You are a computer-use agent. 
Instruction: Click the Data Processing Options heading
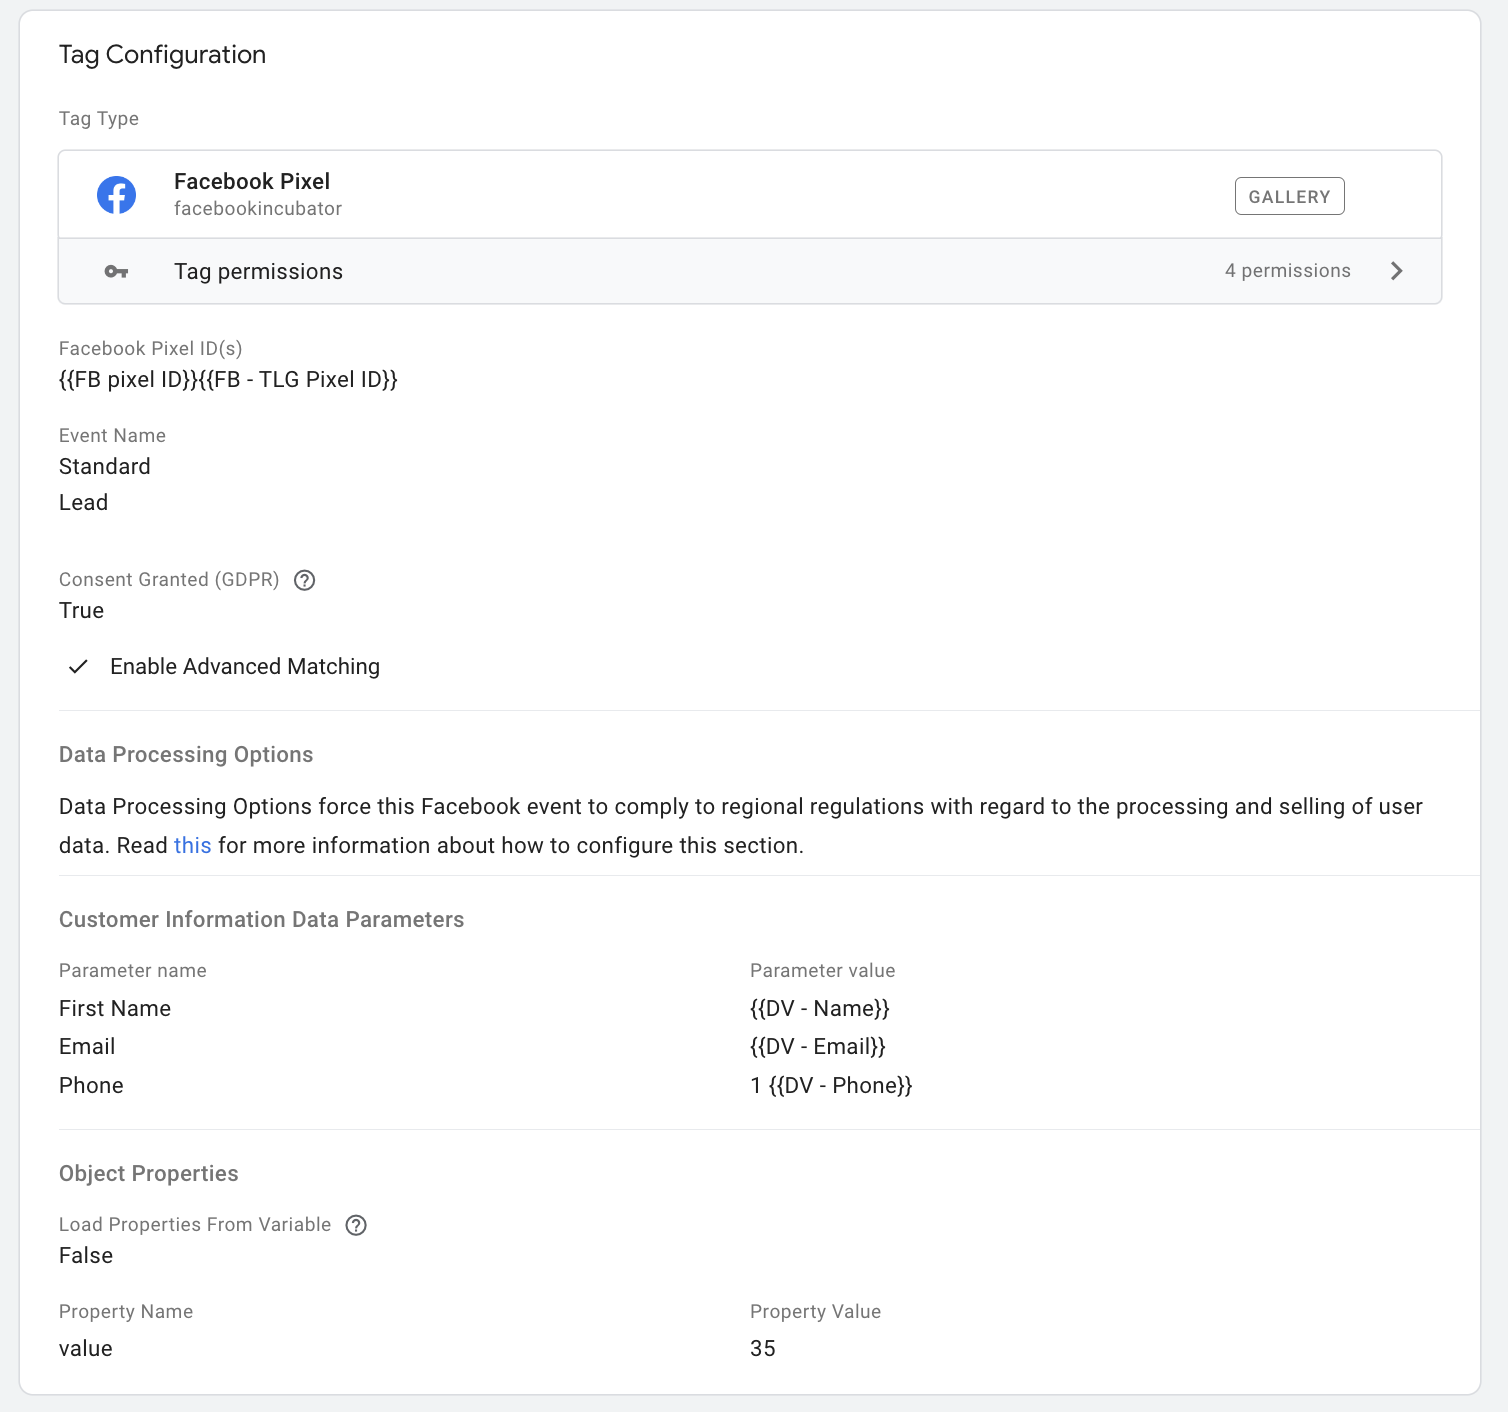pos(186,755)
